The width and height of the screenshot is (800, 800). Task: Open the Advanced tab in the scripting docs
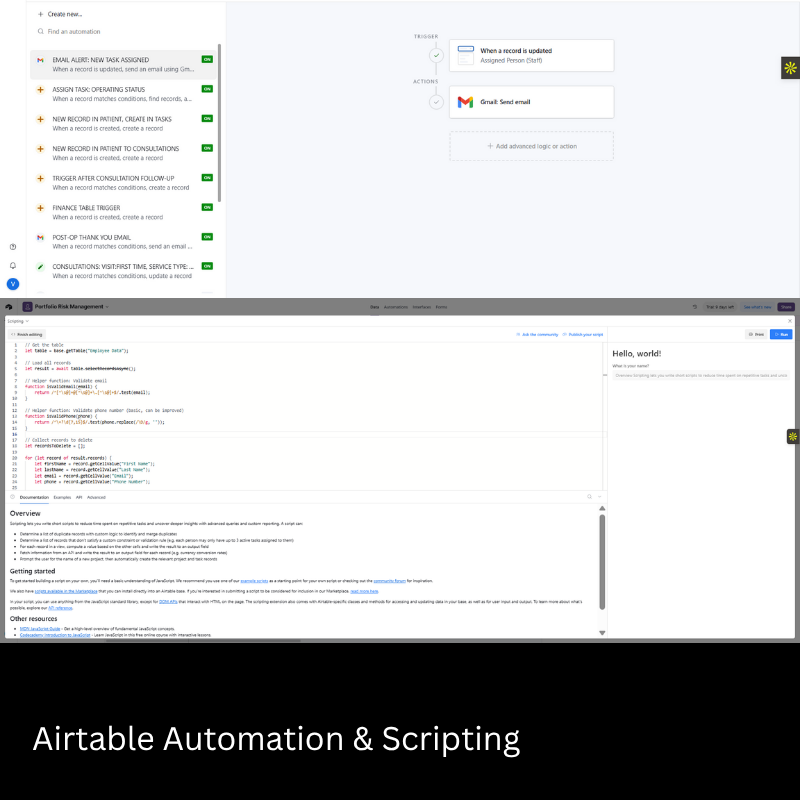pos(96,497)
